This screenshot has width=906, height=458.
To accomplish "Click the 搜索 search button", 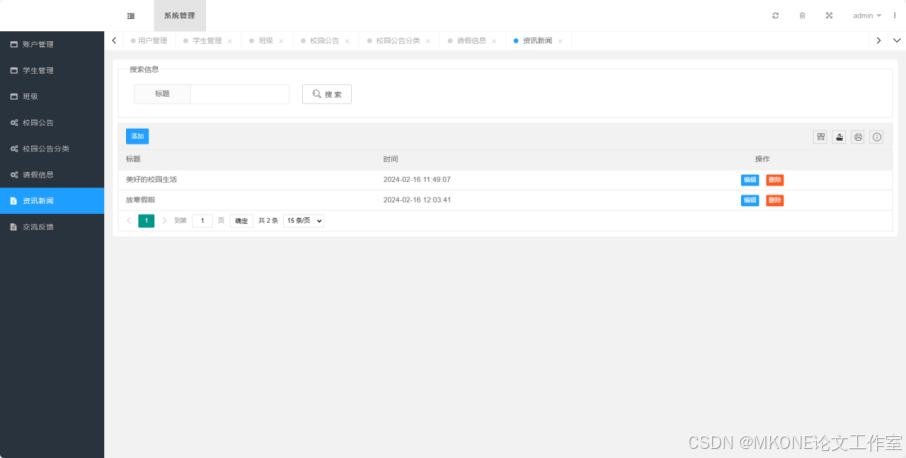I will (327, 94).
